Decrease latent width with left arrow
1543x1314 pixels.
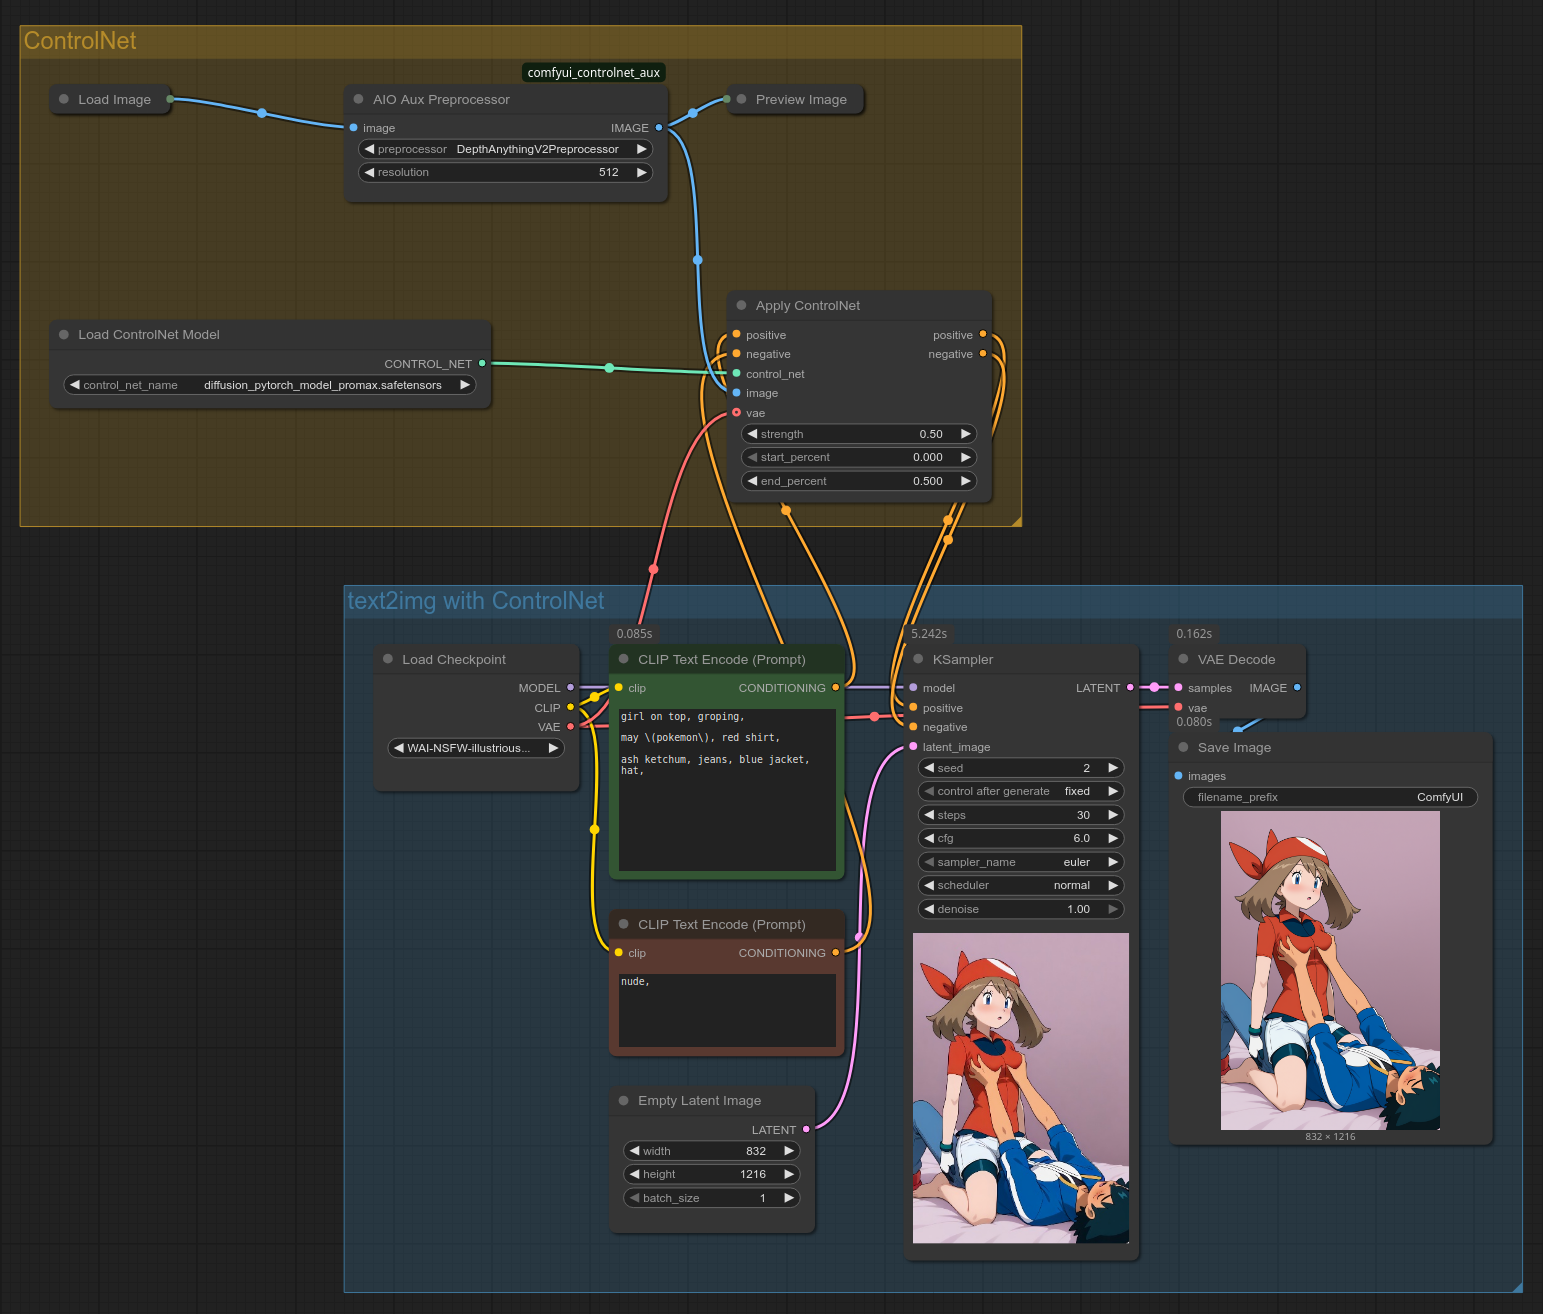tap(634, 1151)
